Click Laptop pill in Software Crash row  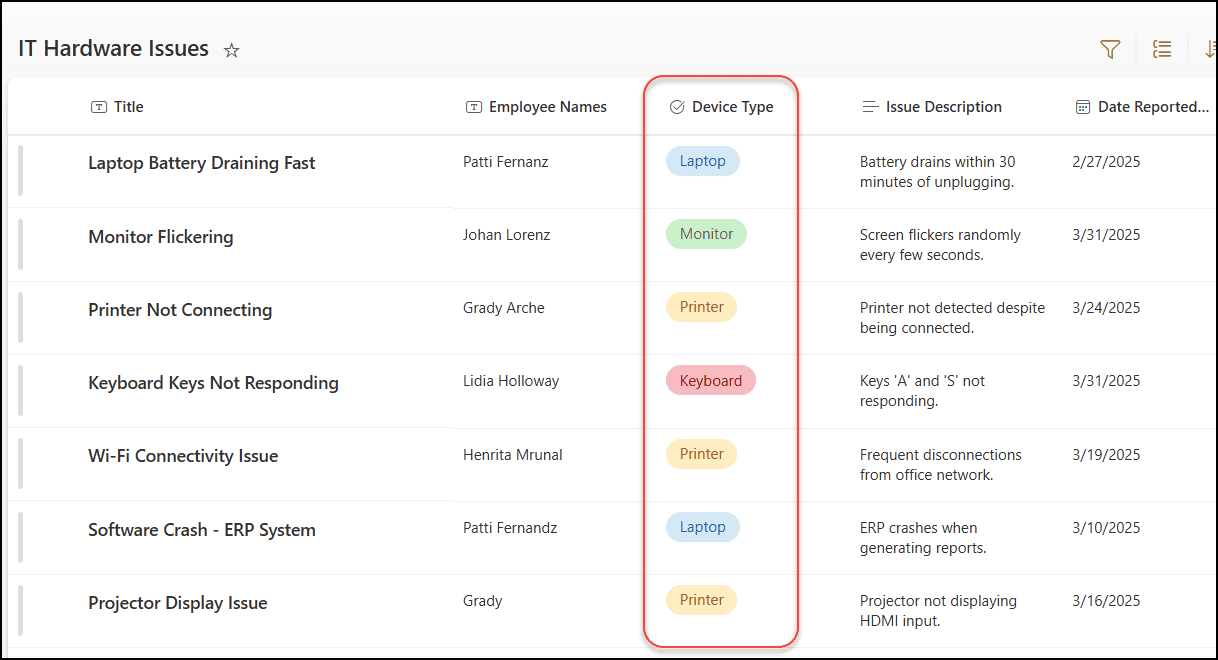[x=703, y=527]
